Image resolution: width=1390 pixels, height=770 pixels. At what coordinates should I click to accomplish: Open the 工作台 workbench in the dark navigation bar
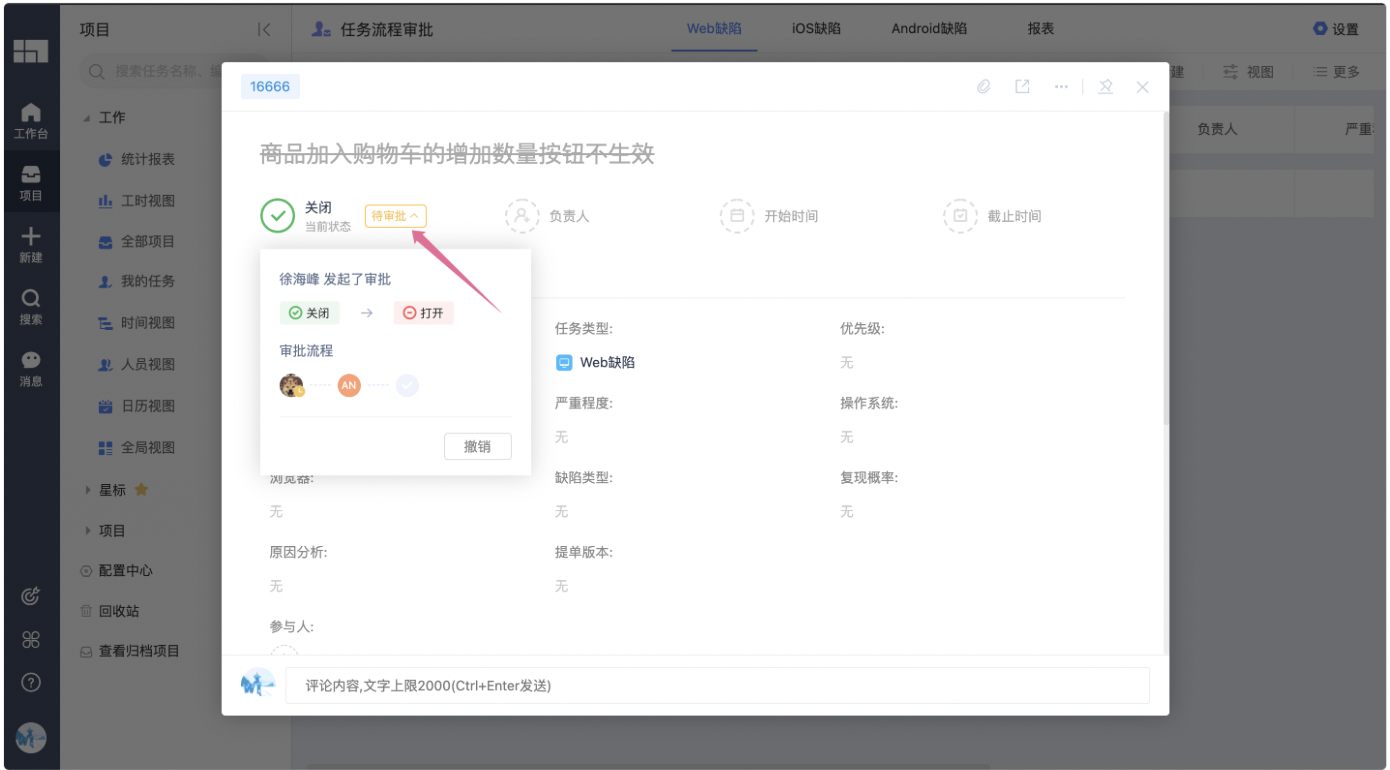tap(31, 120)
